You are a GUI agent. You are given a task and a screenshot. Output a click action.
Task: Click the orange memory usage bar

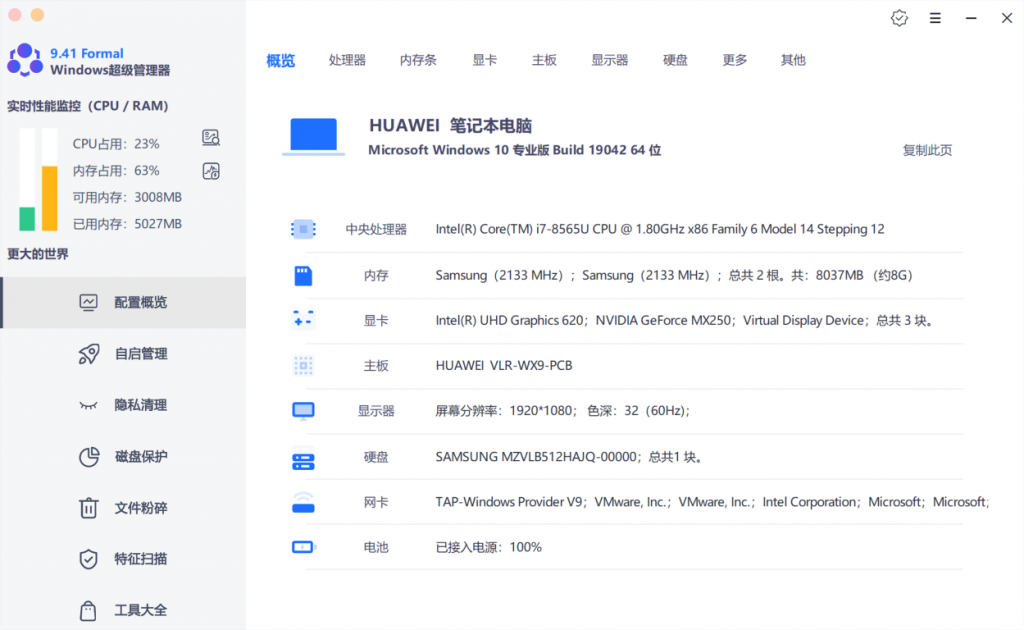50,198
